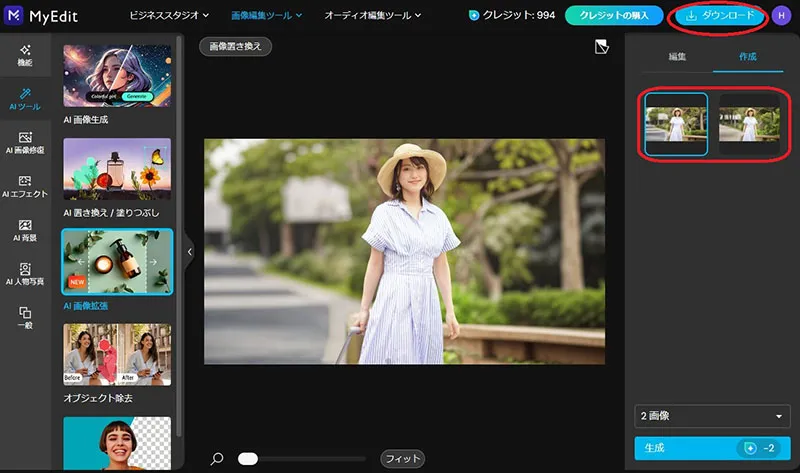Open the ビジネススタジオ dropdown menu
800x473 pixels.
[x=169, y=15]
